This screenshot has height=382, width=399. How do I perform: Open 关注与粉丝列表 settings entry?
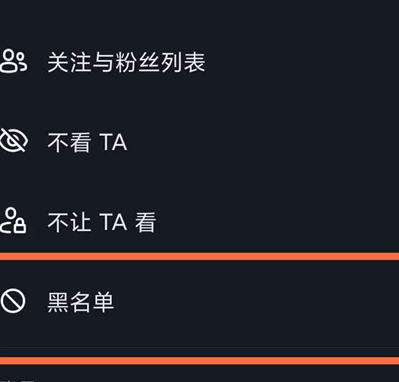(199, 62)
